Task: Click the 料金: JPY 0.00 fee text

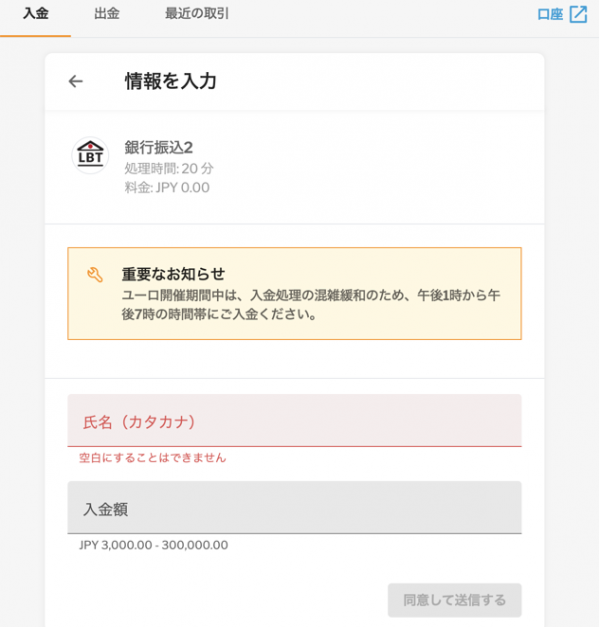Action: point(167,187)
